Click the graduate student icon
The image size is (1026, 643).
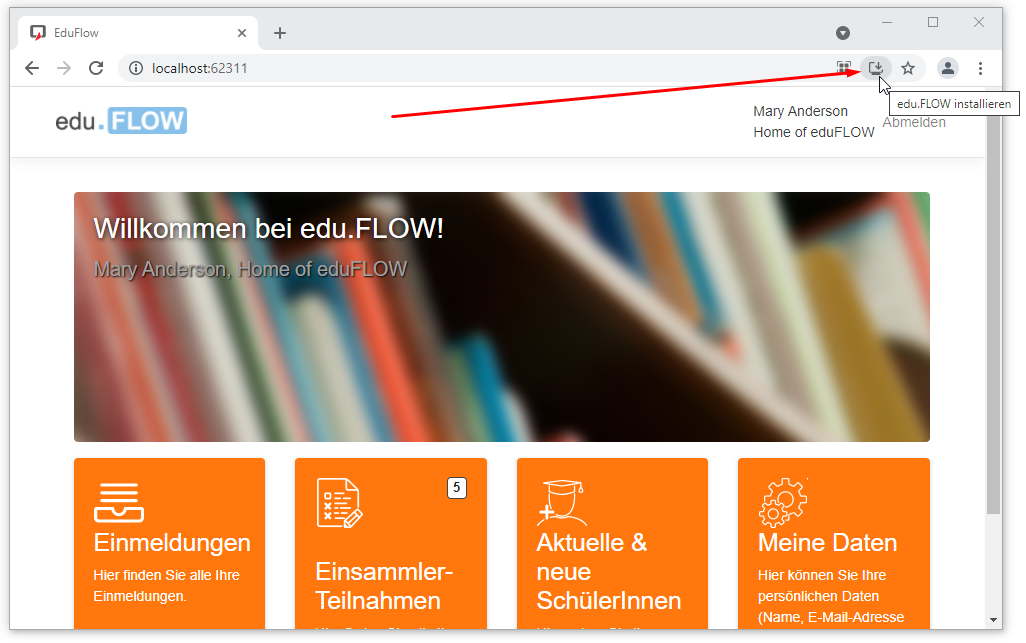point(561,502)
